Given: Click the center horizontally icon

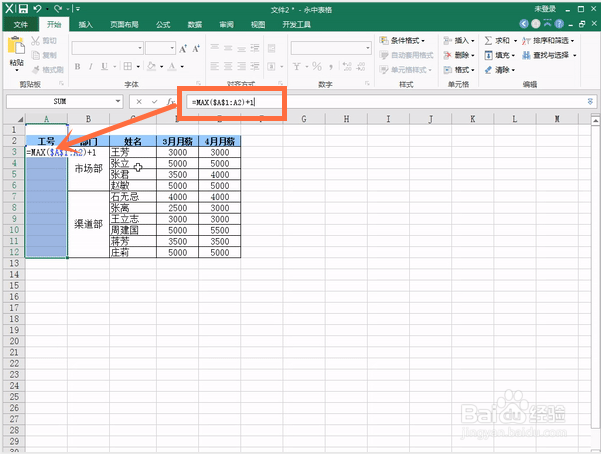Looking at the screenshot, I should pos(228,66).
